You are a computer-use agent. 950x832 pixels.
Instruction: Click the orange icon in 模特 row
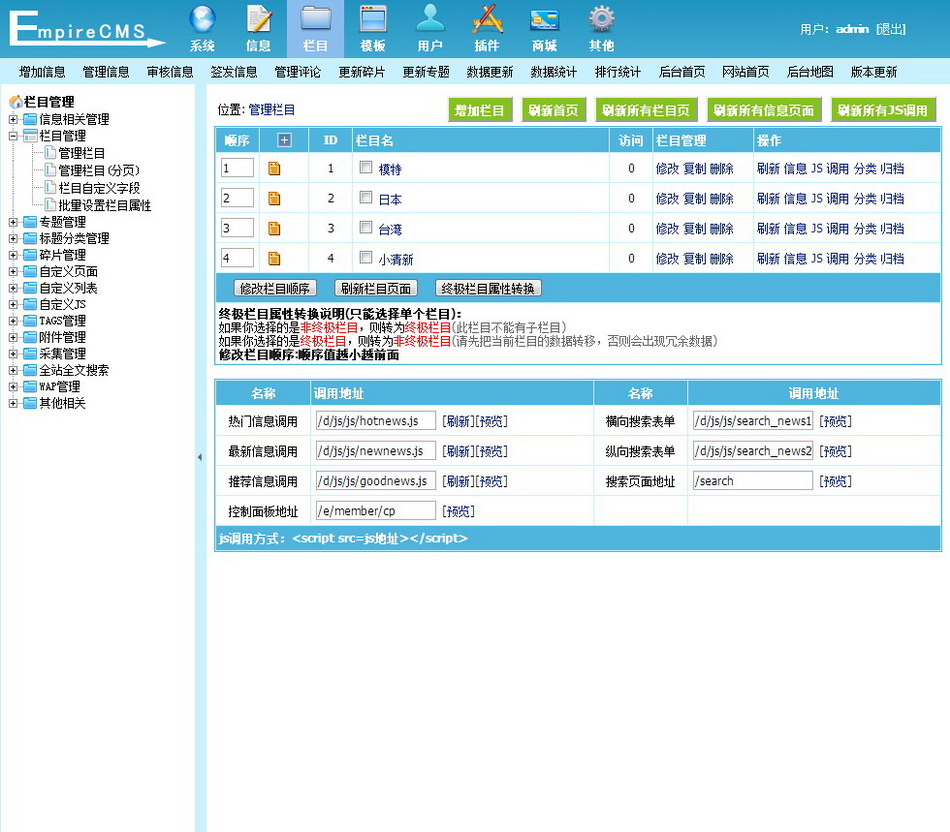click(274, 168)
